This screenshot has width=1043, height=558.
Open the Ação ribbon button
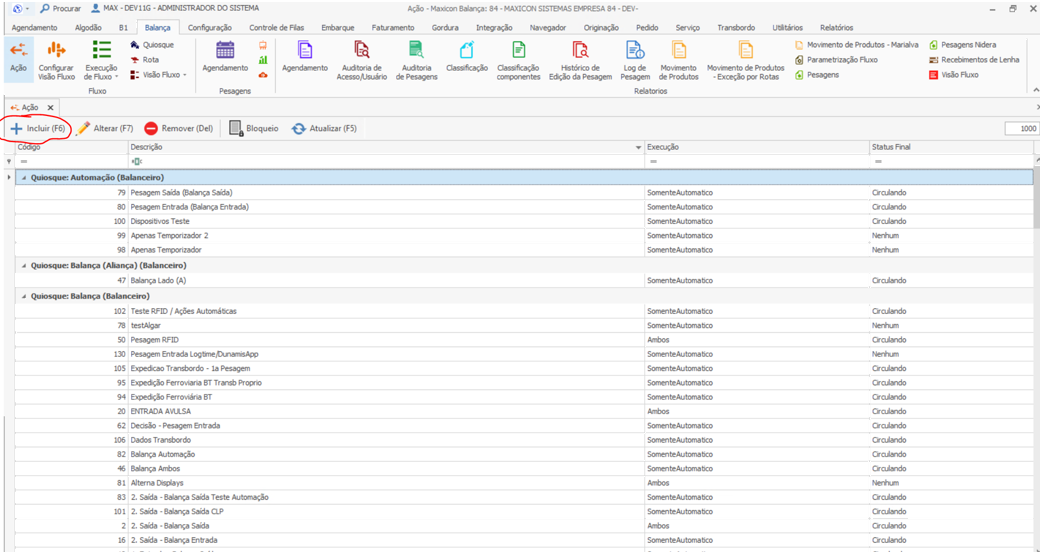pyautogui.click(x=19, y=58)
